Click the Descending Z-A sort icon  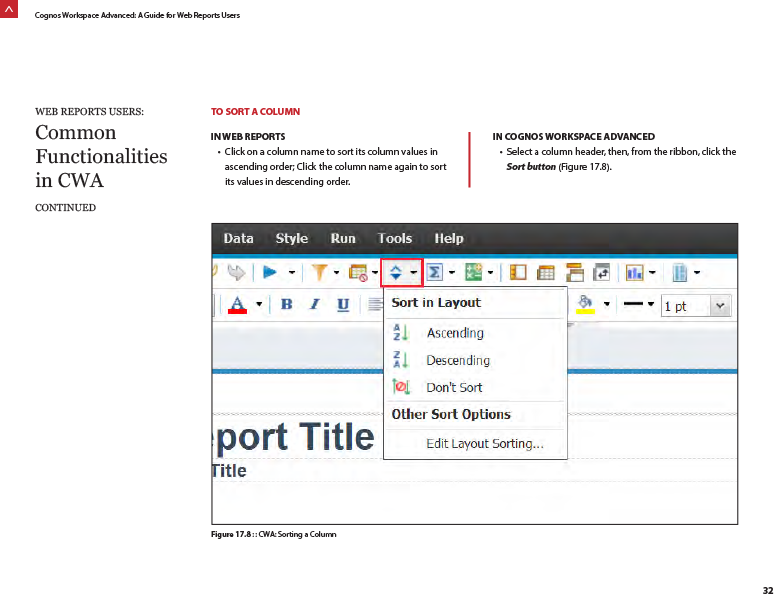pyautogui.click(x=400, y=359)
